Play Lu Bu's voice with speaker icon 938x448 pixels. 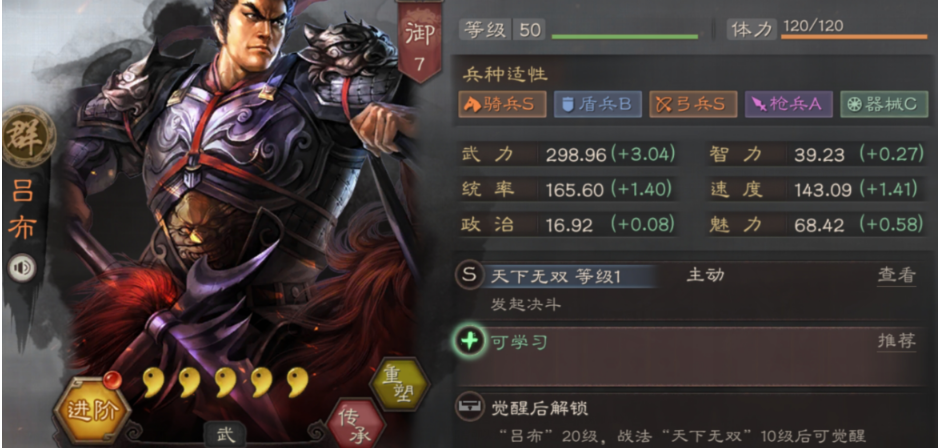click(22, 268)
